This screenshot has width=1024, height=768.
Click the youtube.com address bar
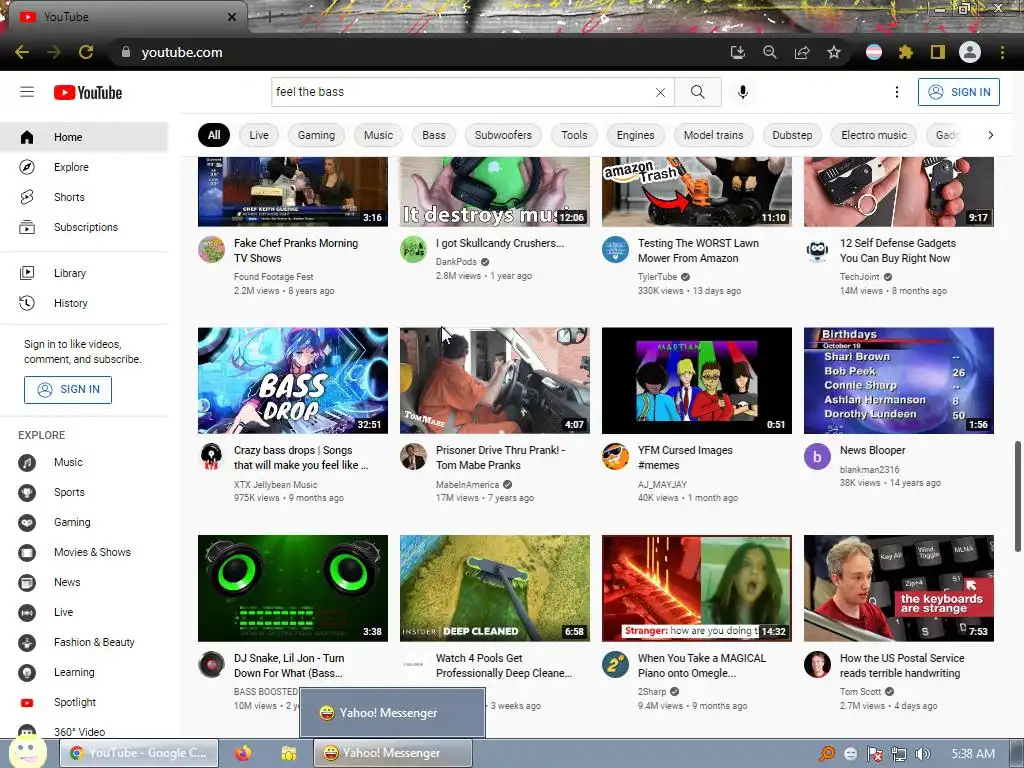(418, 52)
